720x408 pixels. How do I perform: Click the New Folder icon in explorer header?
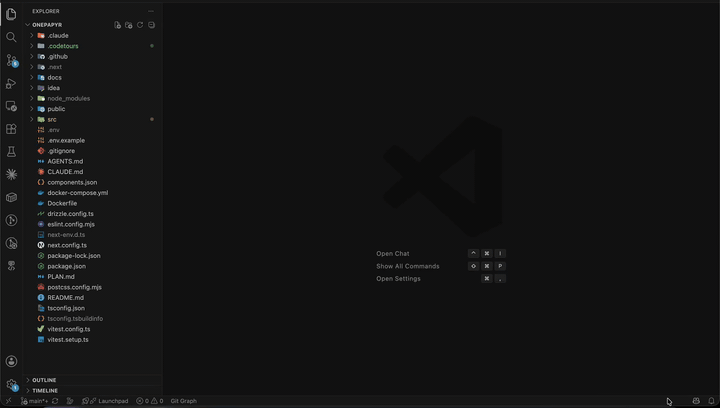click(x=129, y=25)
